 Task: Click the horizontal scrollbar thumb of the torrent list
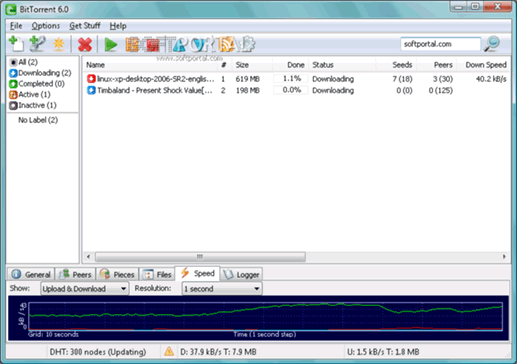tap(200, 256)
